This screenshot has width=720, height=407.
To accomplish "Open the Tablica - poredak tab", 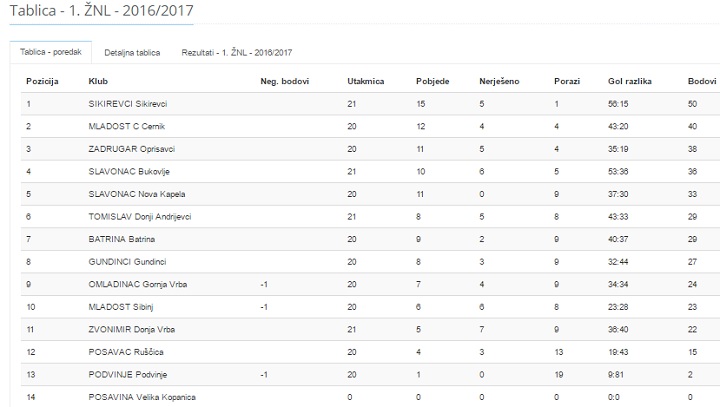I will click(x=51, y=52).
